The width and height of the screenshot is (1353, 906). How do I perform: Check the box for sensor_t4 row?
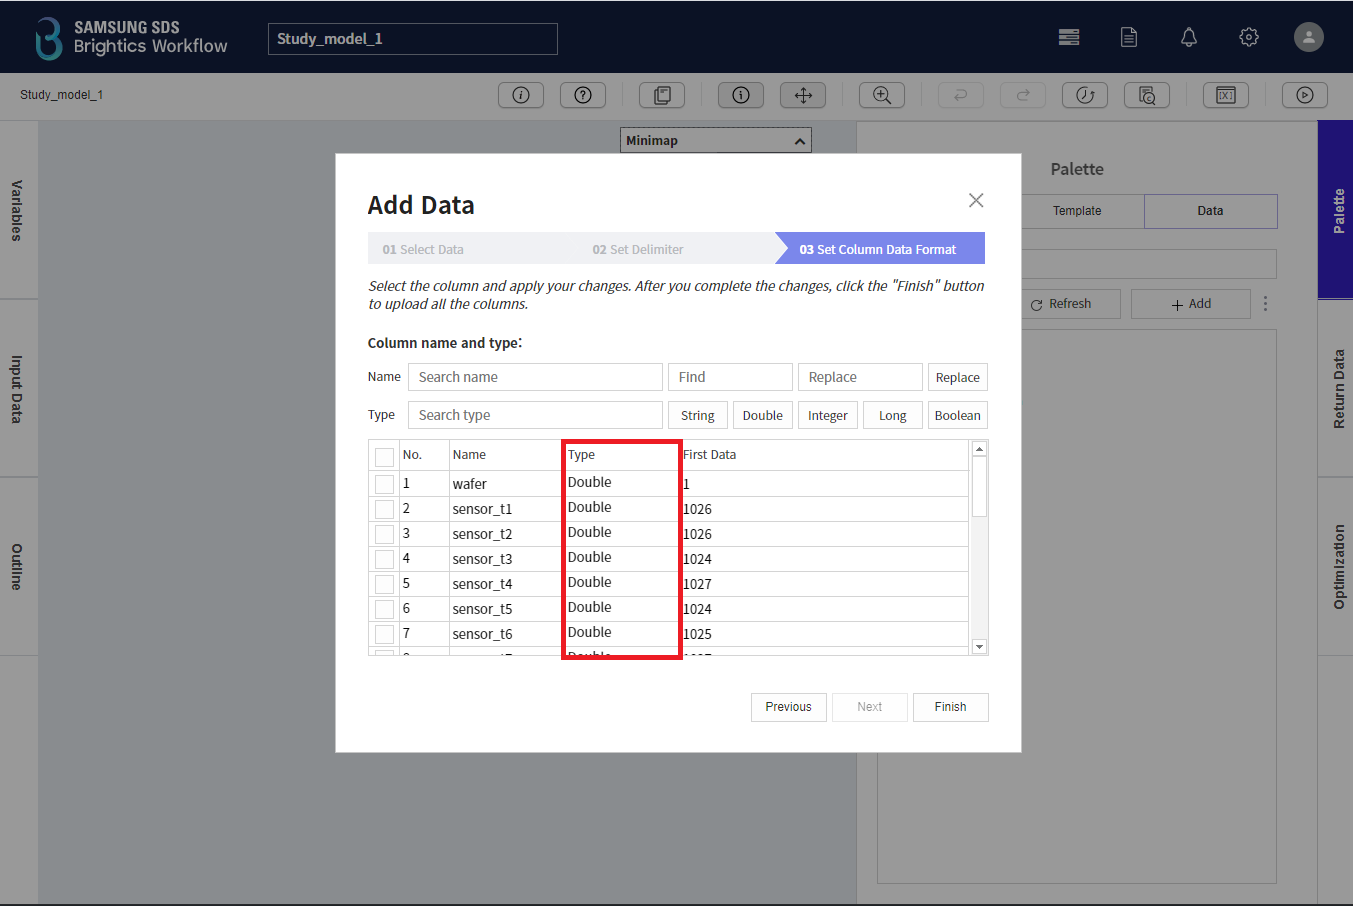click(384, 584)
